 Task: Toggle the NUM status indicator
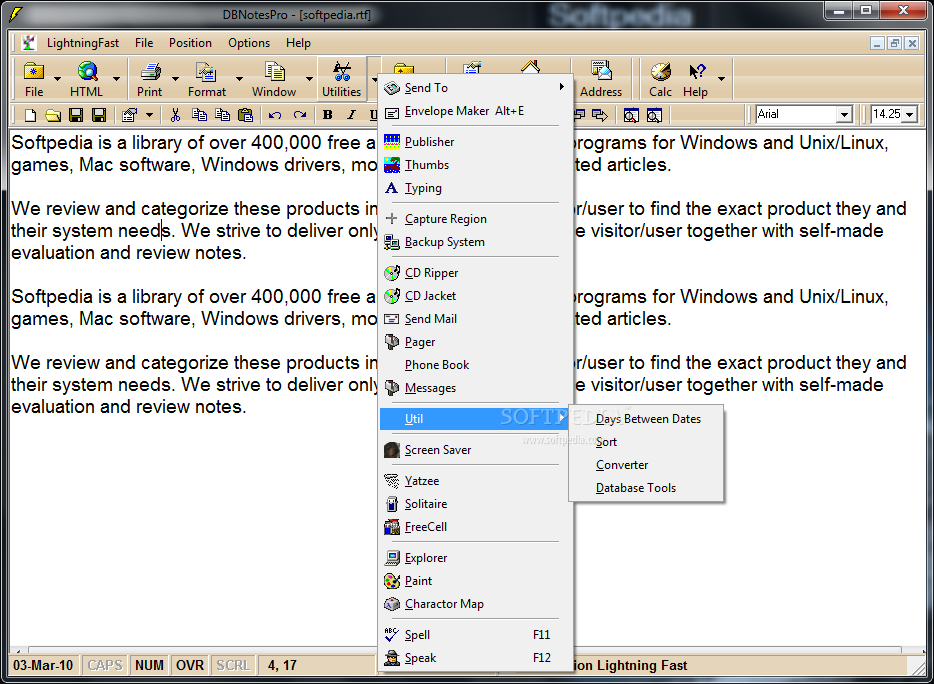[149, 665]
